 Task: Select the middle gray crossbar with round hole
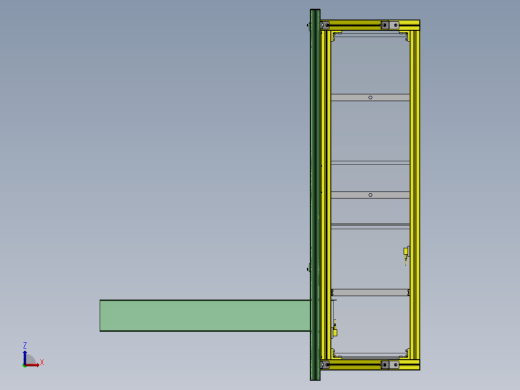coord(370,195)
